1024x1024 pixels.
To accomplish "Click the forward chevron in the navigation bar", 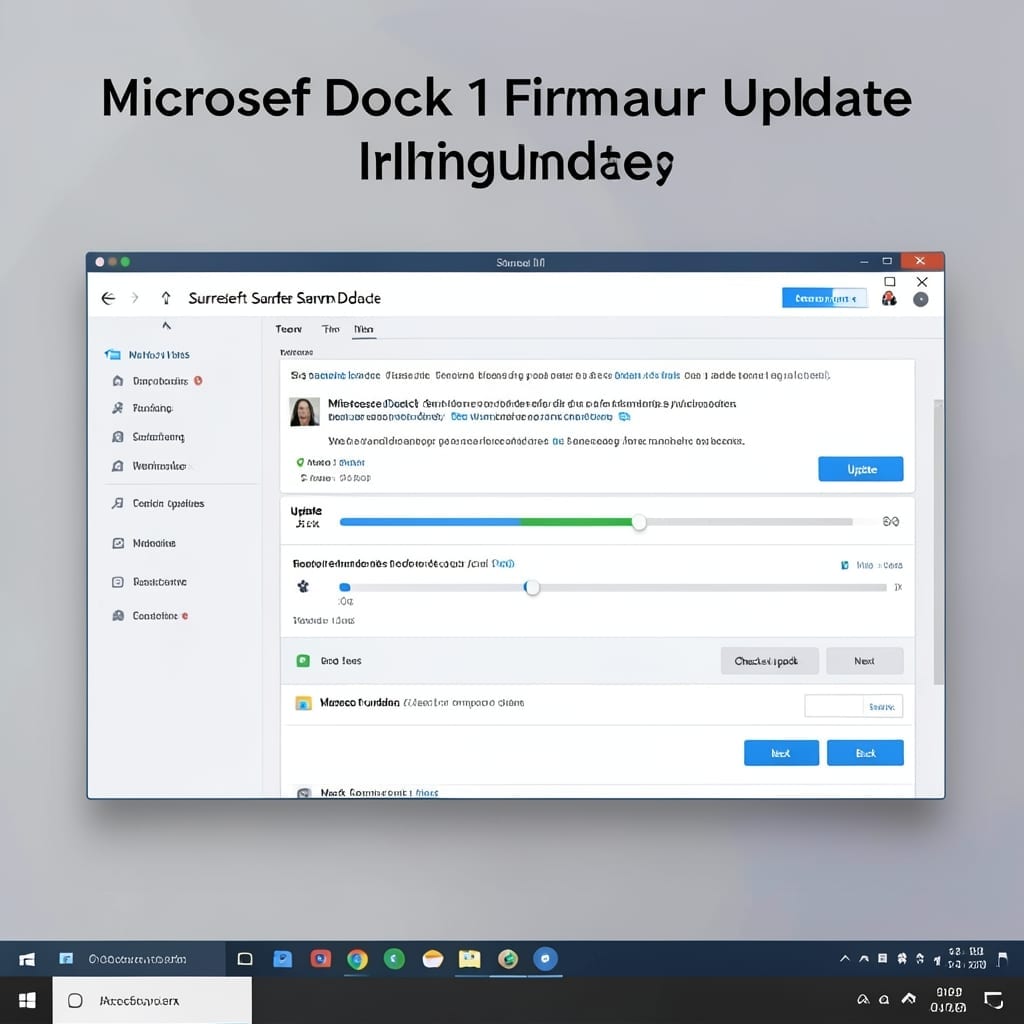I will click(x=135, y=298).
